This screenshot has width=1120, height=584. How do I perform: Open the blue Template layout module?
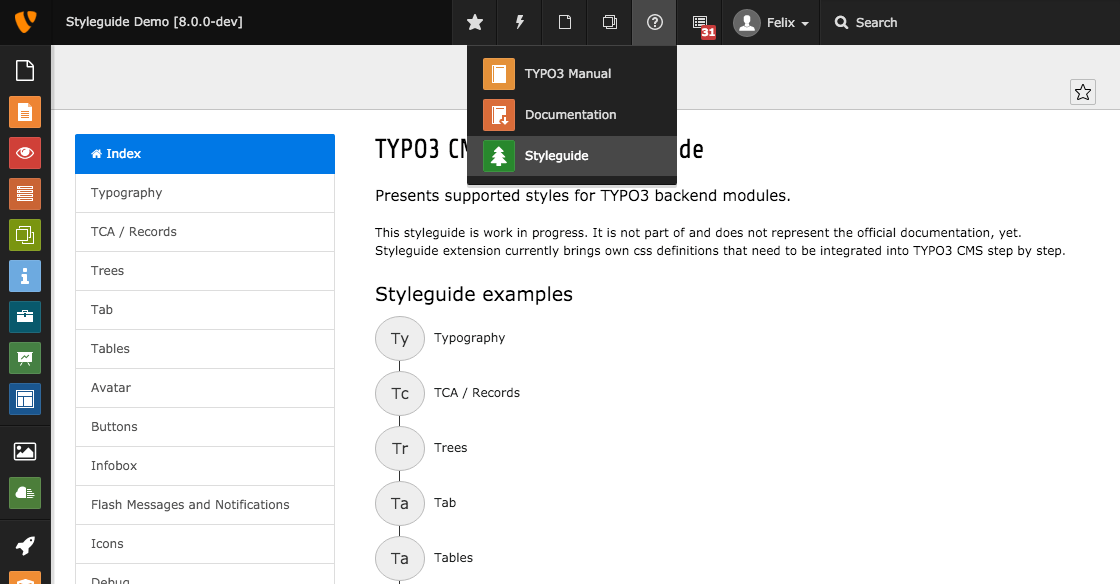tap(25, 399)
